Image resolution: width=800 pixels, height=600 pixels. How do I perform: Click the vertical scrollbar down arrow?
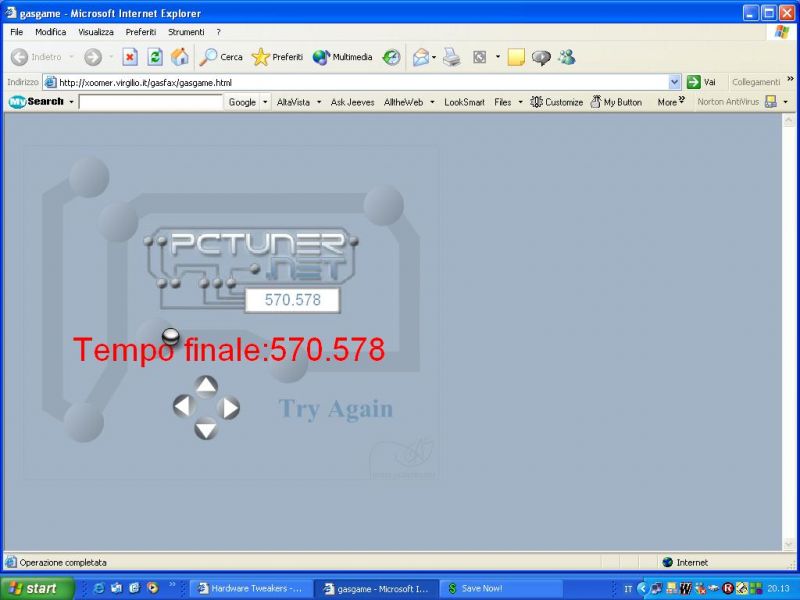coord(788,544)
